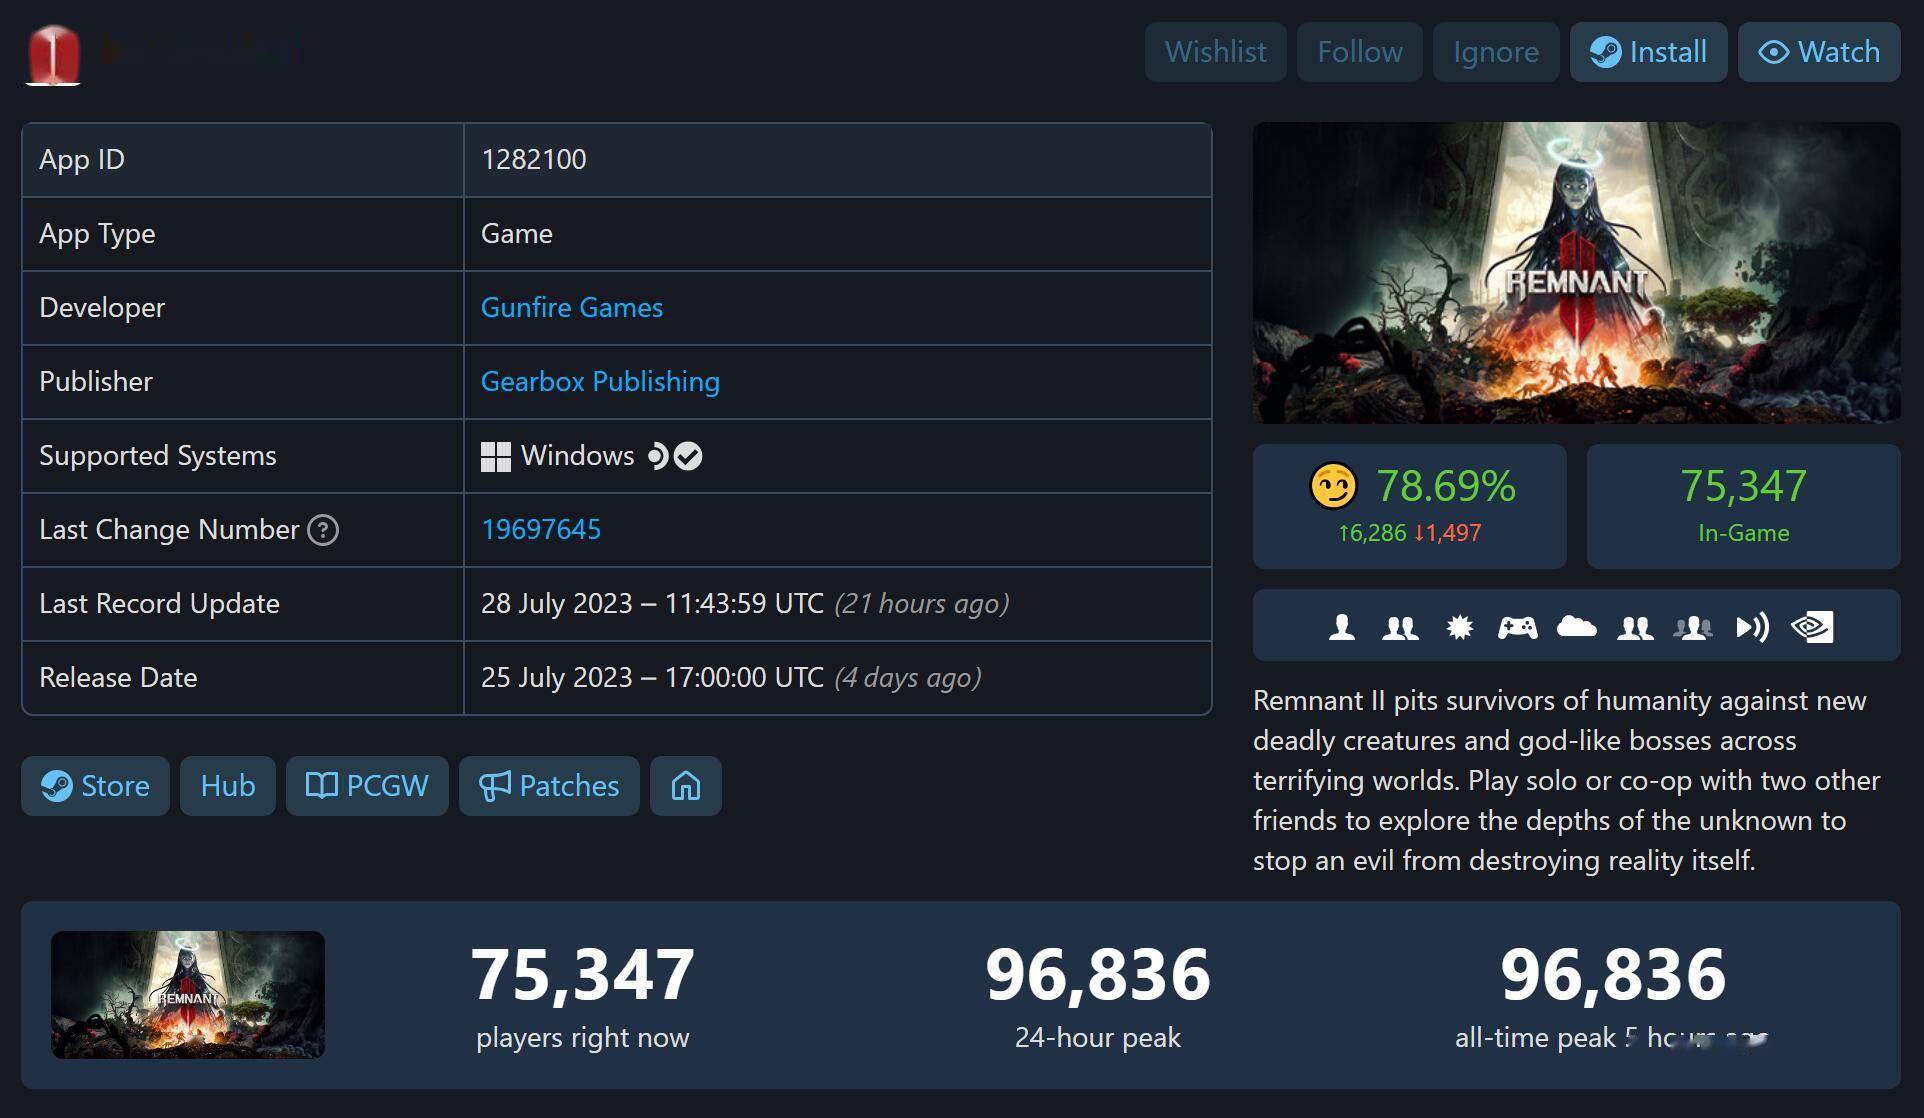The height and width of the screenshot is (1118, 1924).
Task: Click the Steam Deck icon in Supported Systems
Action: pyautogui.click(x=656, y=456)
